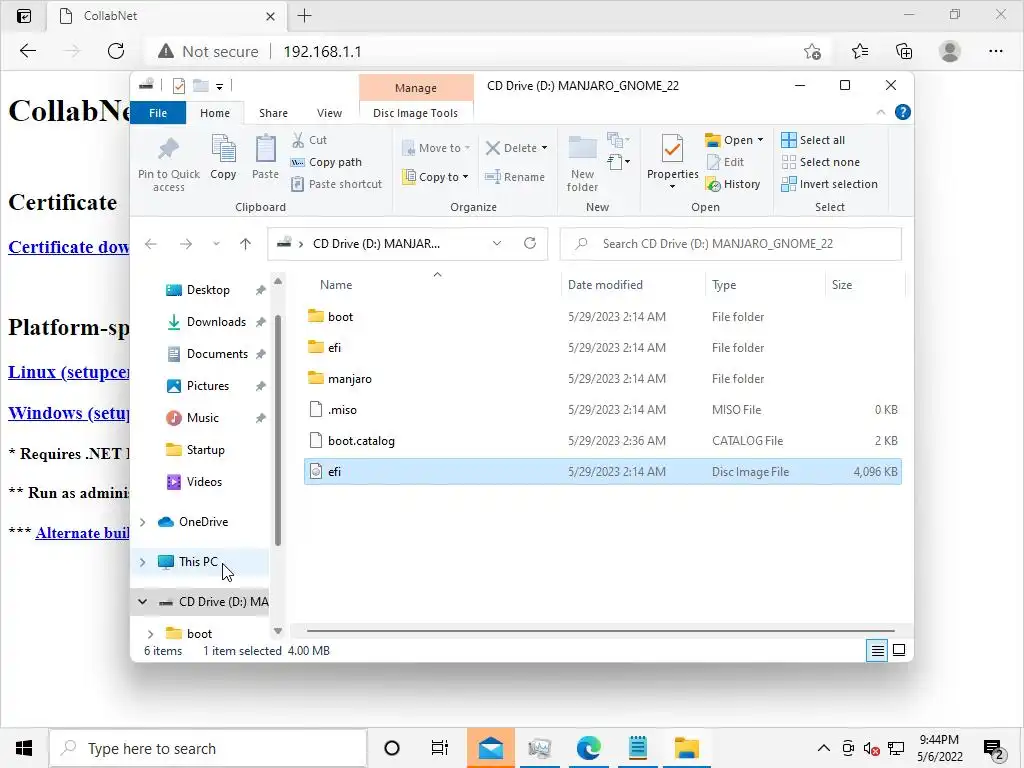Click Windows setup link in Edge page
Image resolution: width=1024 pixels, height=768 pixels.
[69, 413]
